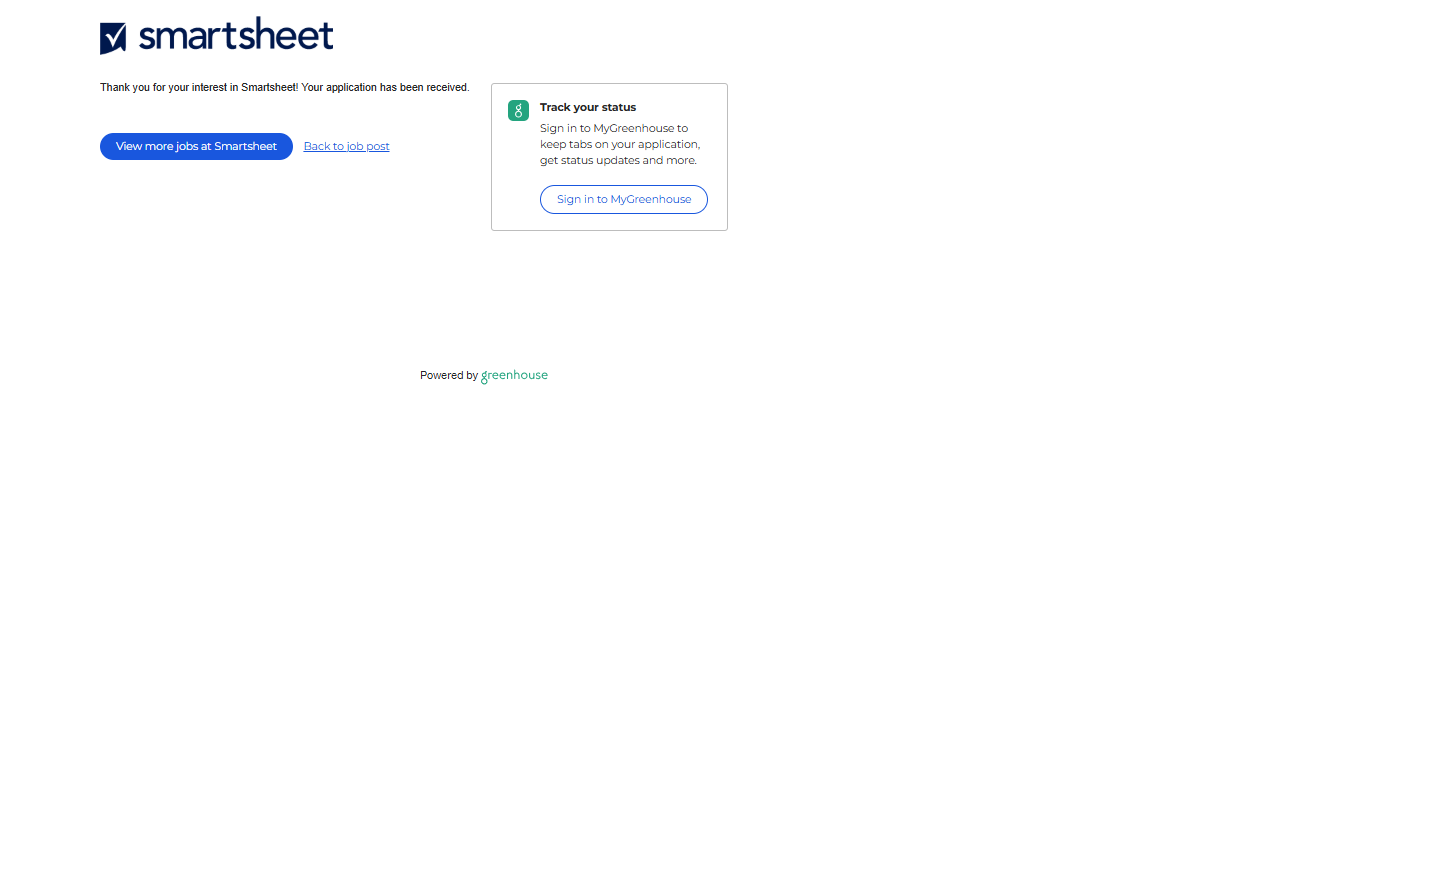The height and width of the screenshot is (883, 1452).
Task: Click the word 'MyGreenhouse' on the outlined button
Action: 650,200
